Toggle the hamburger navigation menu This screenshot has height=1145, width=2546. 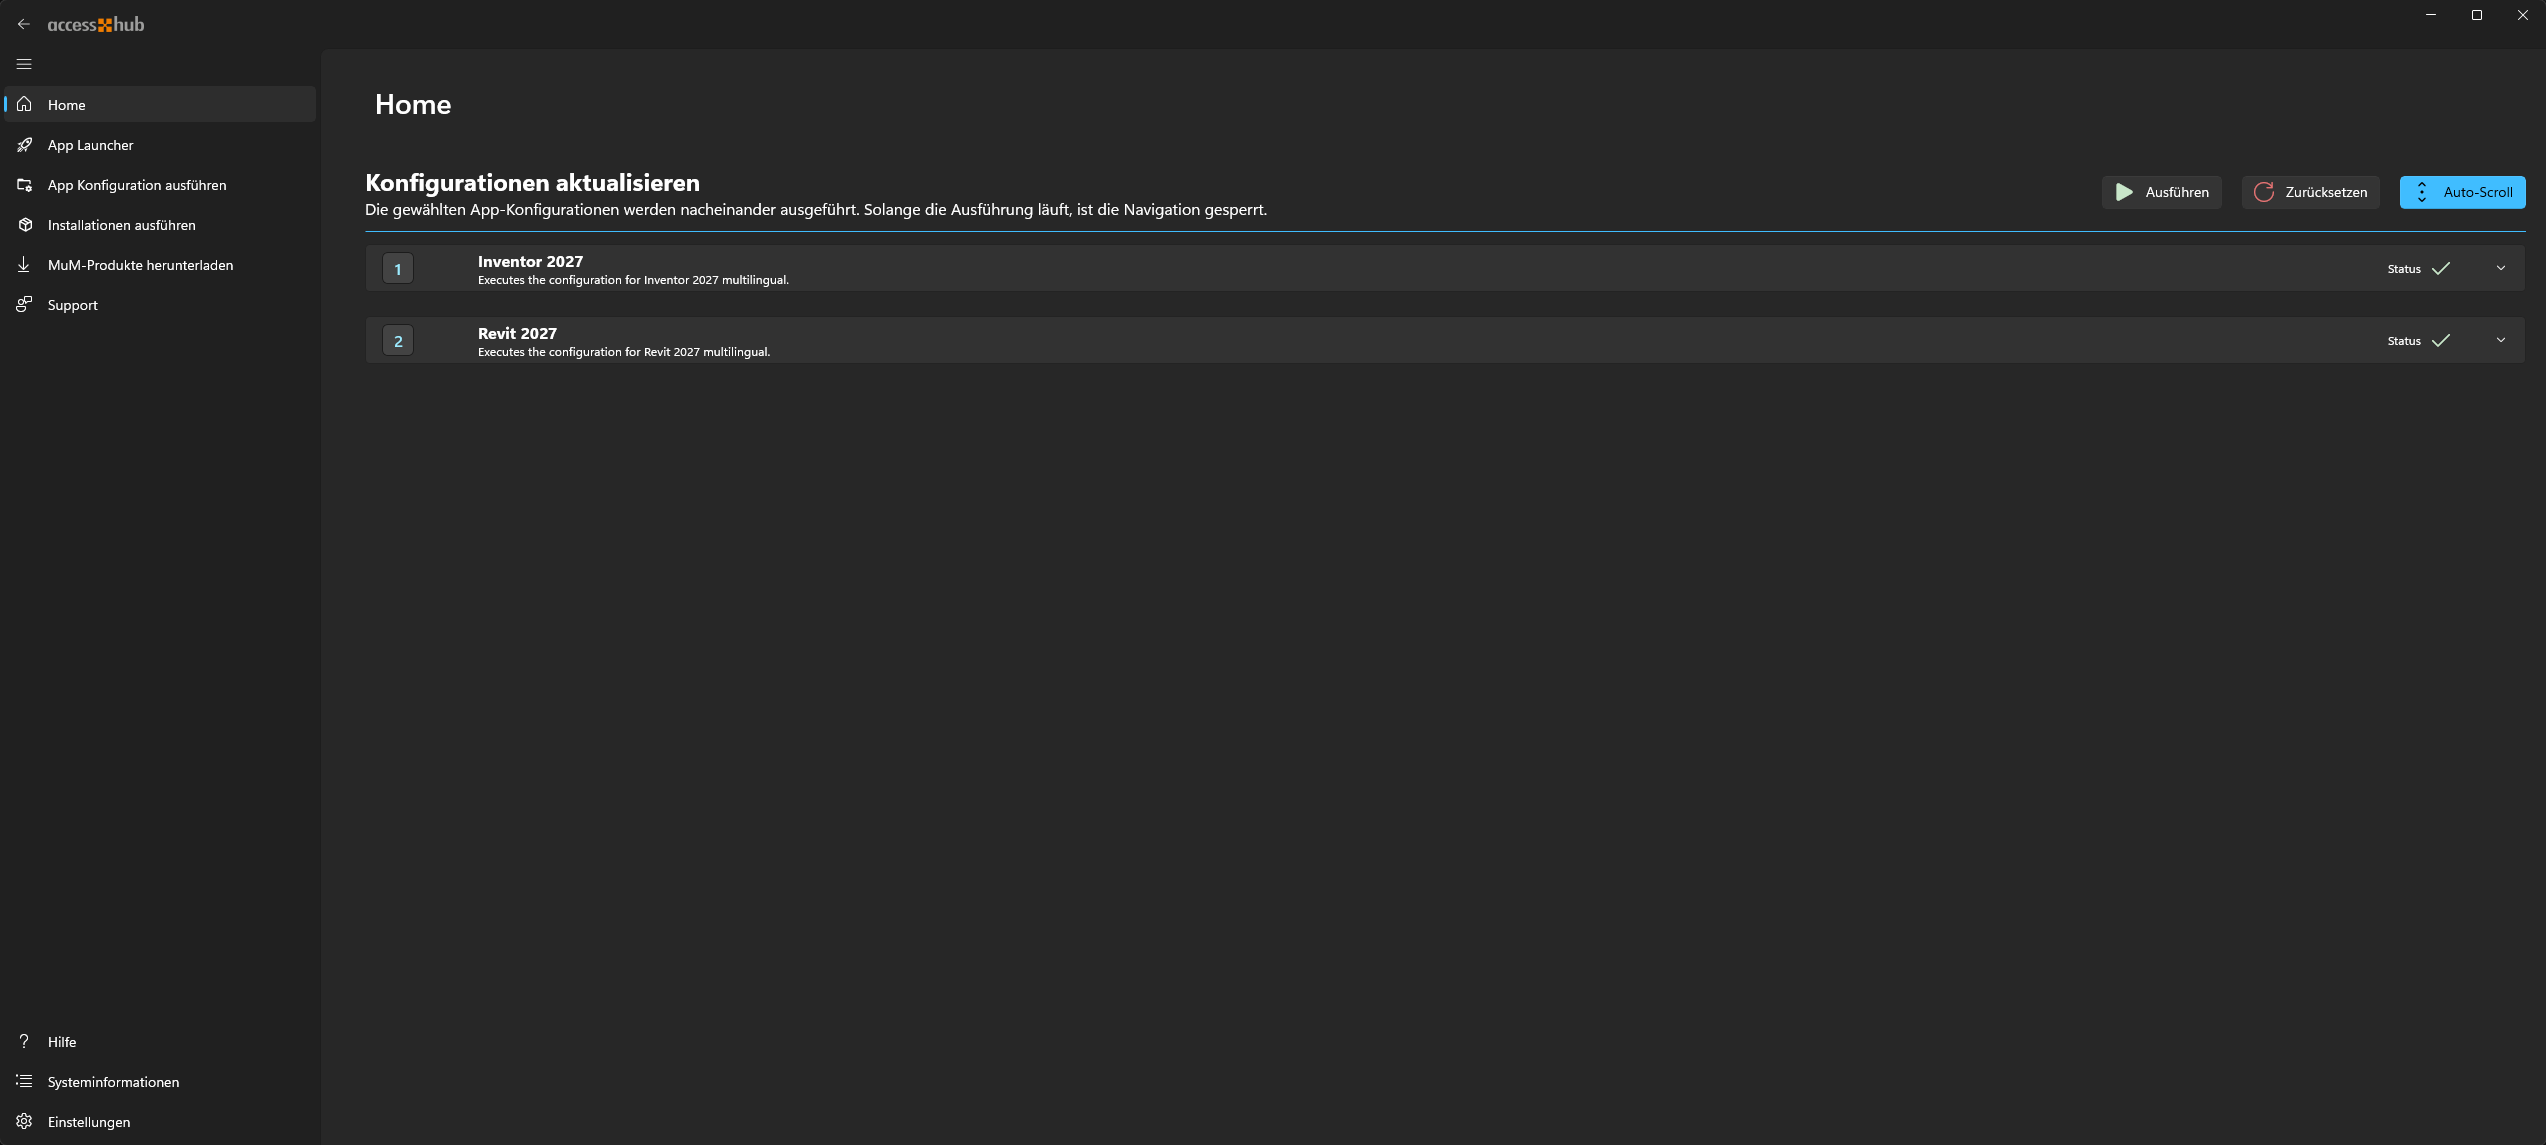pyautogui.click(x=24, y=64)
